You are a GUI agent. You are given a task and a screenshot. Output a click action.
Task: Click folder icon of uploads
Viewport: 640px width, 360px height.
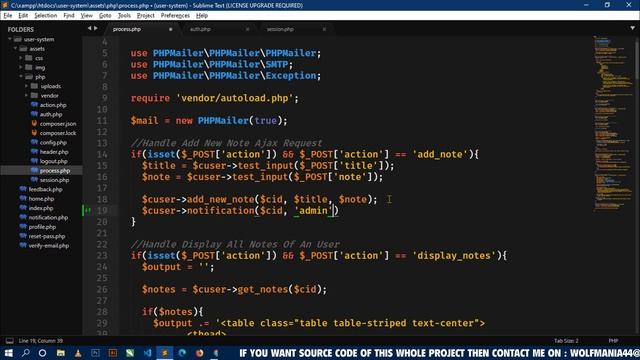coord(34,86)
